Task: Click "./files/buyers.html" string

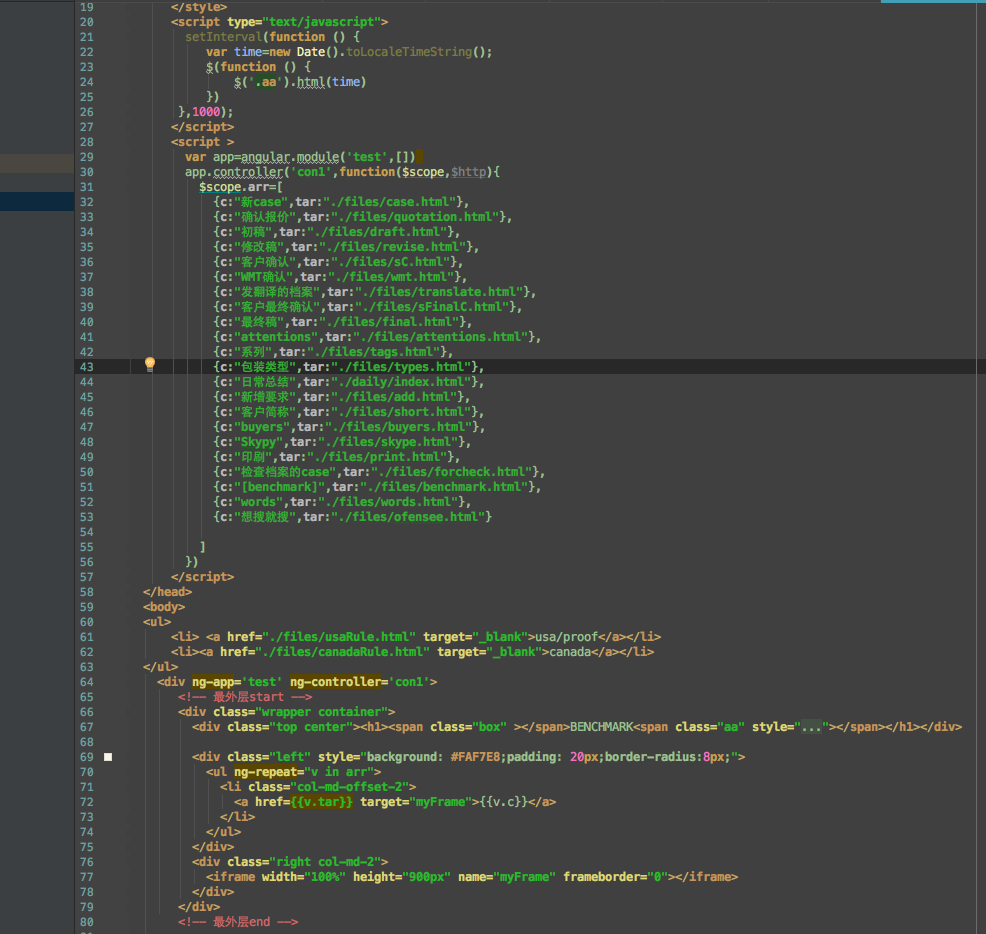Action: pyautogui.click(x=399, y=428)
